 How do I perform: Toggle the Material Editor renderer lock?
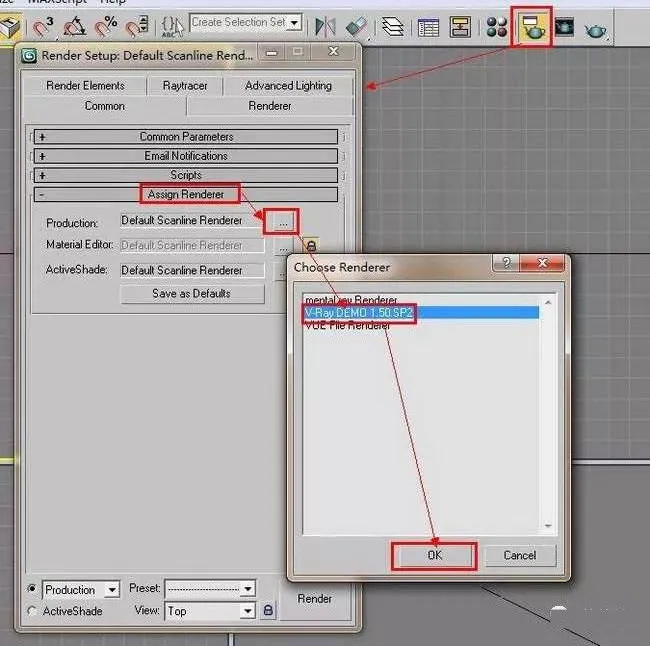tap(311, 245)
